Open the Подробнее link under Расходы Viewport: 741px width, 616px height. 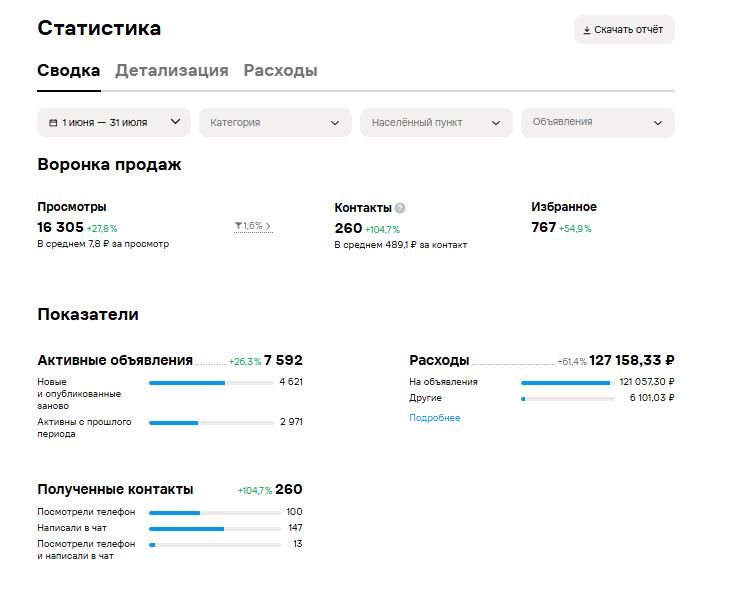point(435,418)
